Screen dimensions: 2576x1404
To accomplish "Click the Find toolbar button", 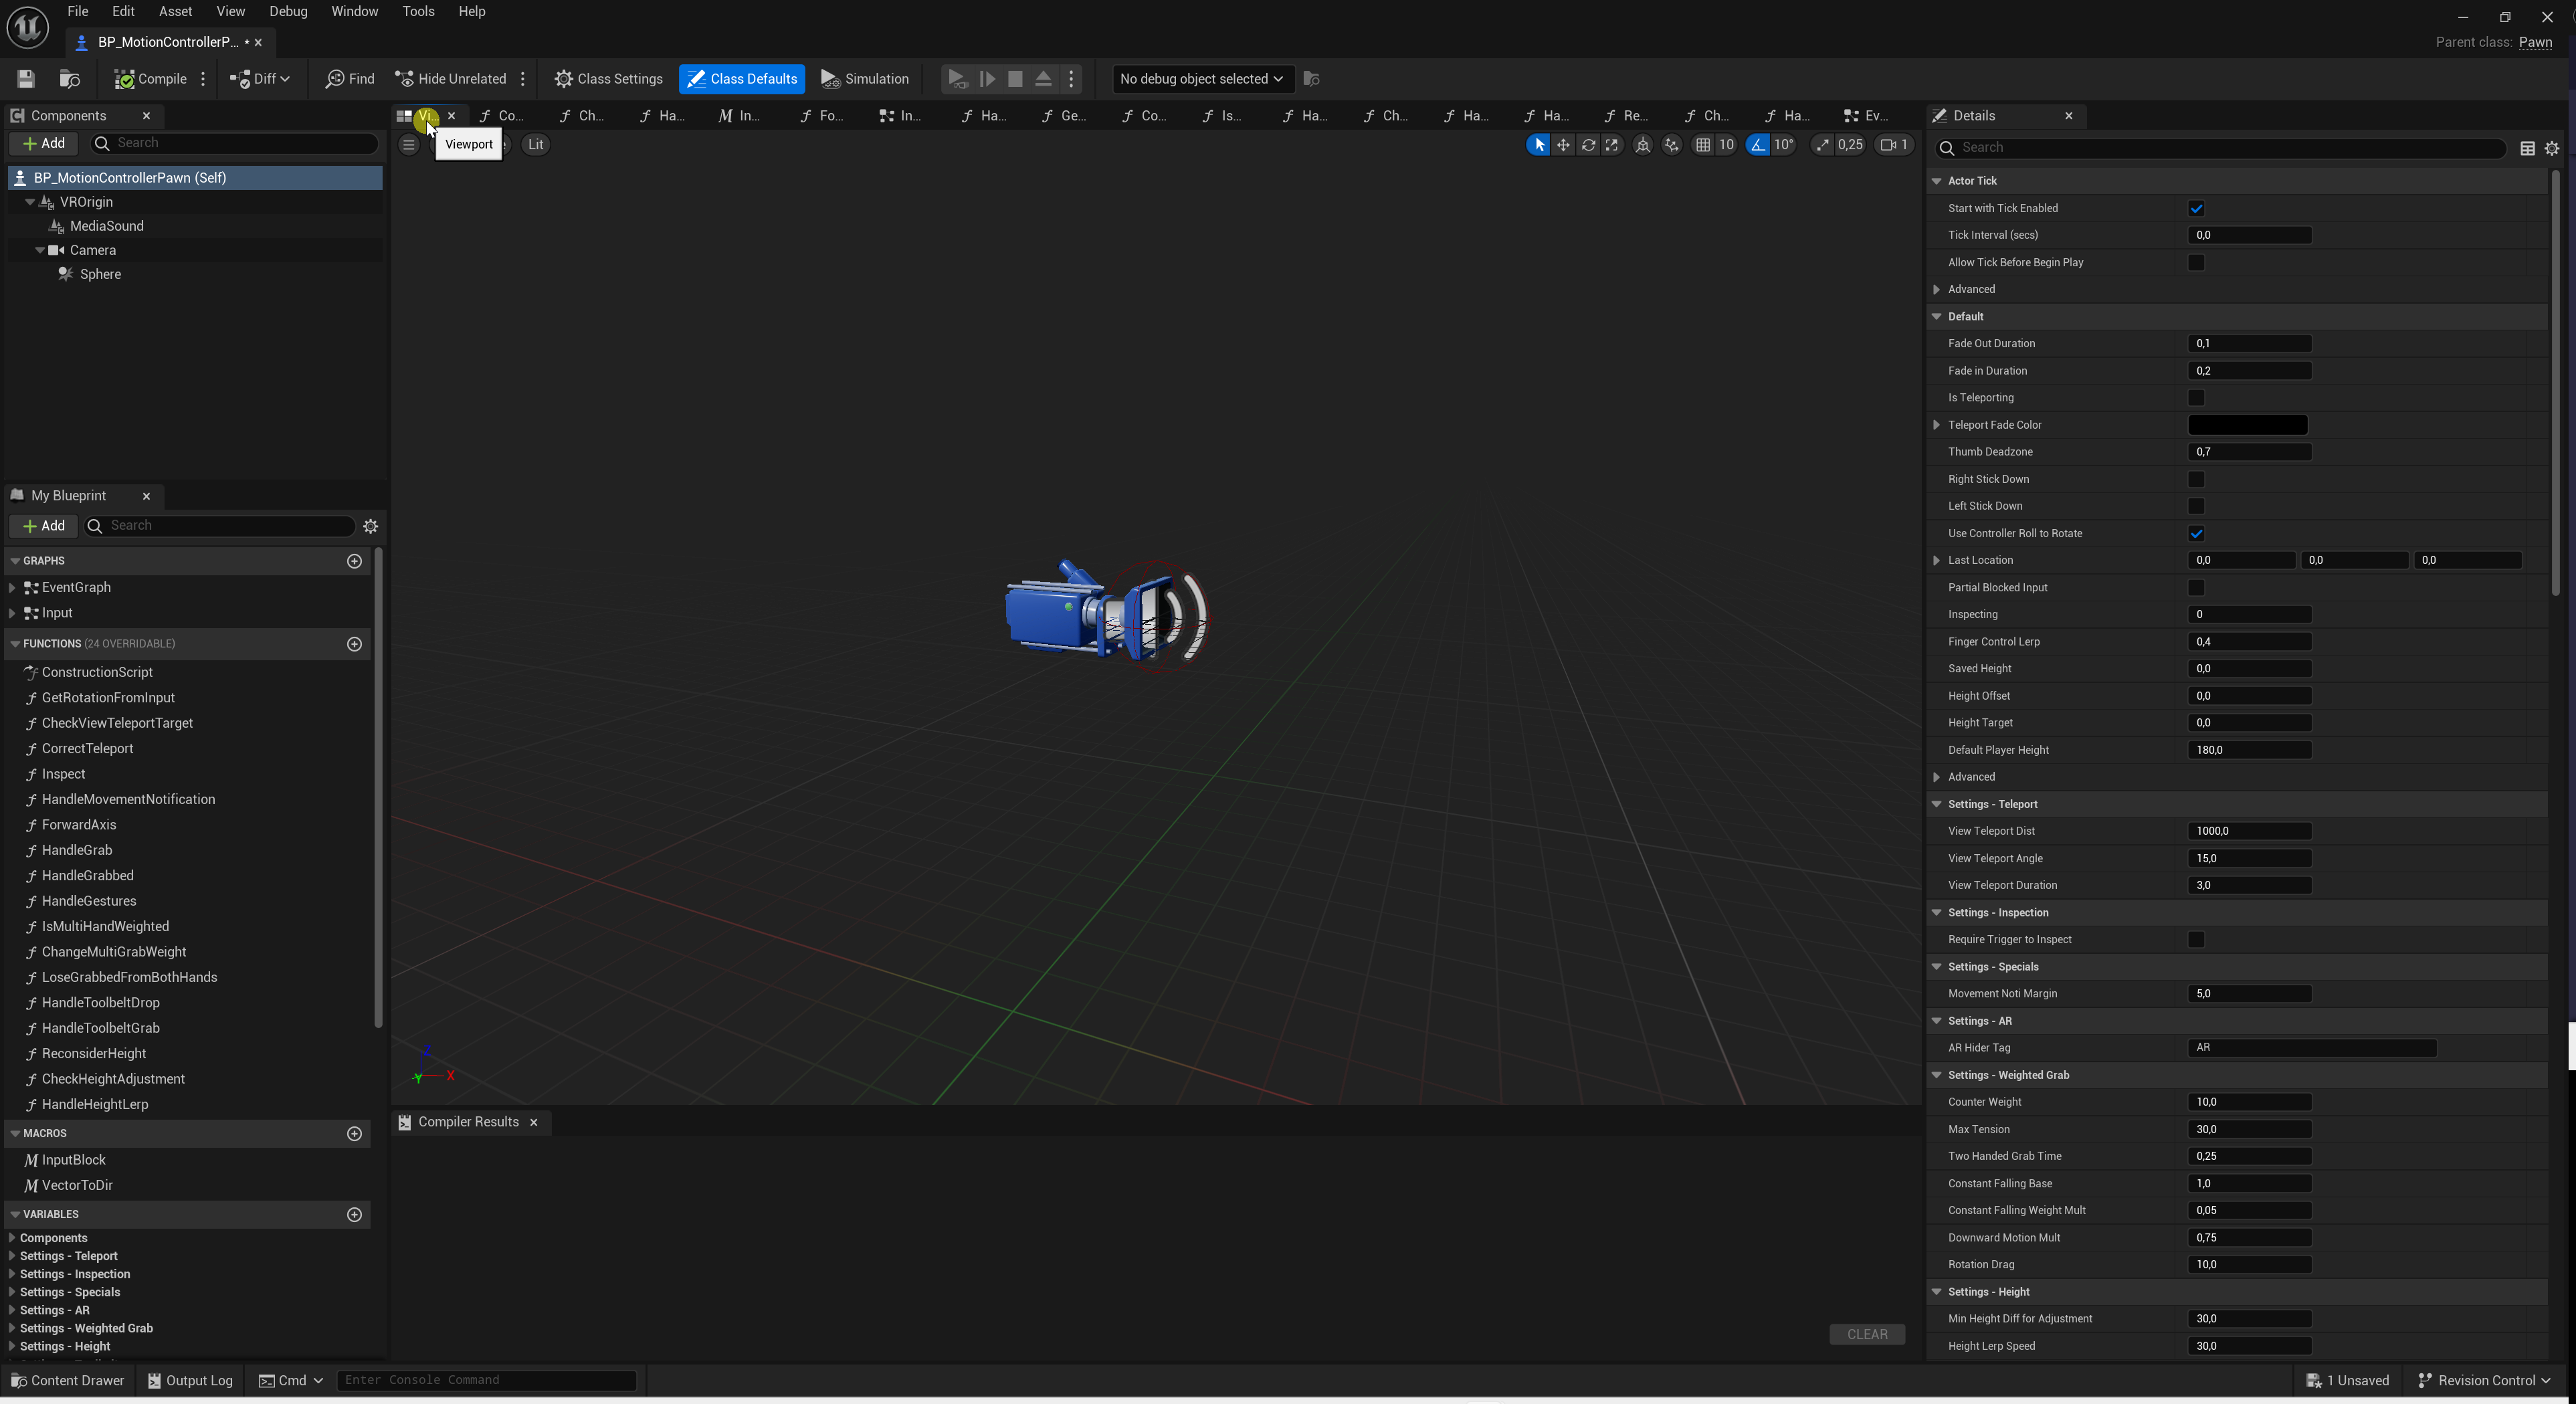I will coord(350,79).
